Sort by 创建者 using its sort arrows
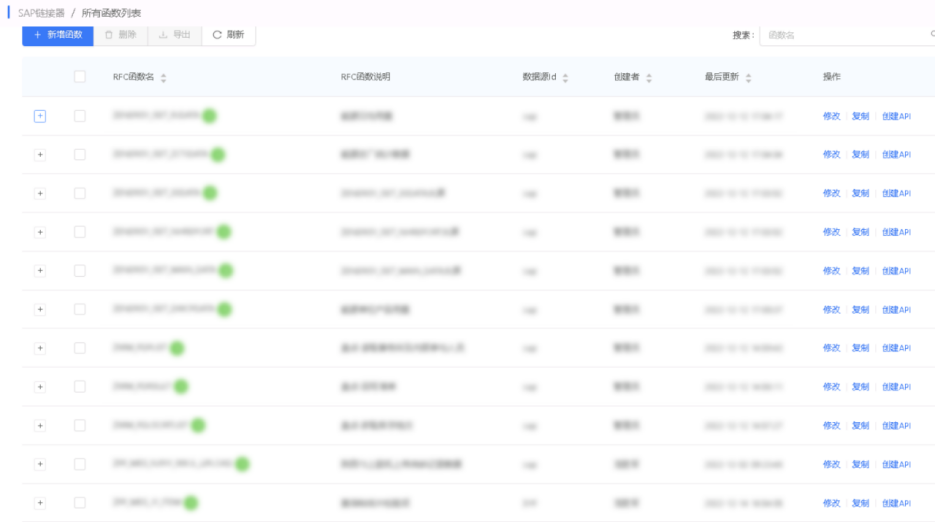Image resolution: width=935 pixels, height=523 pixels. point(649,78)
